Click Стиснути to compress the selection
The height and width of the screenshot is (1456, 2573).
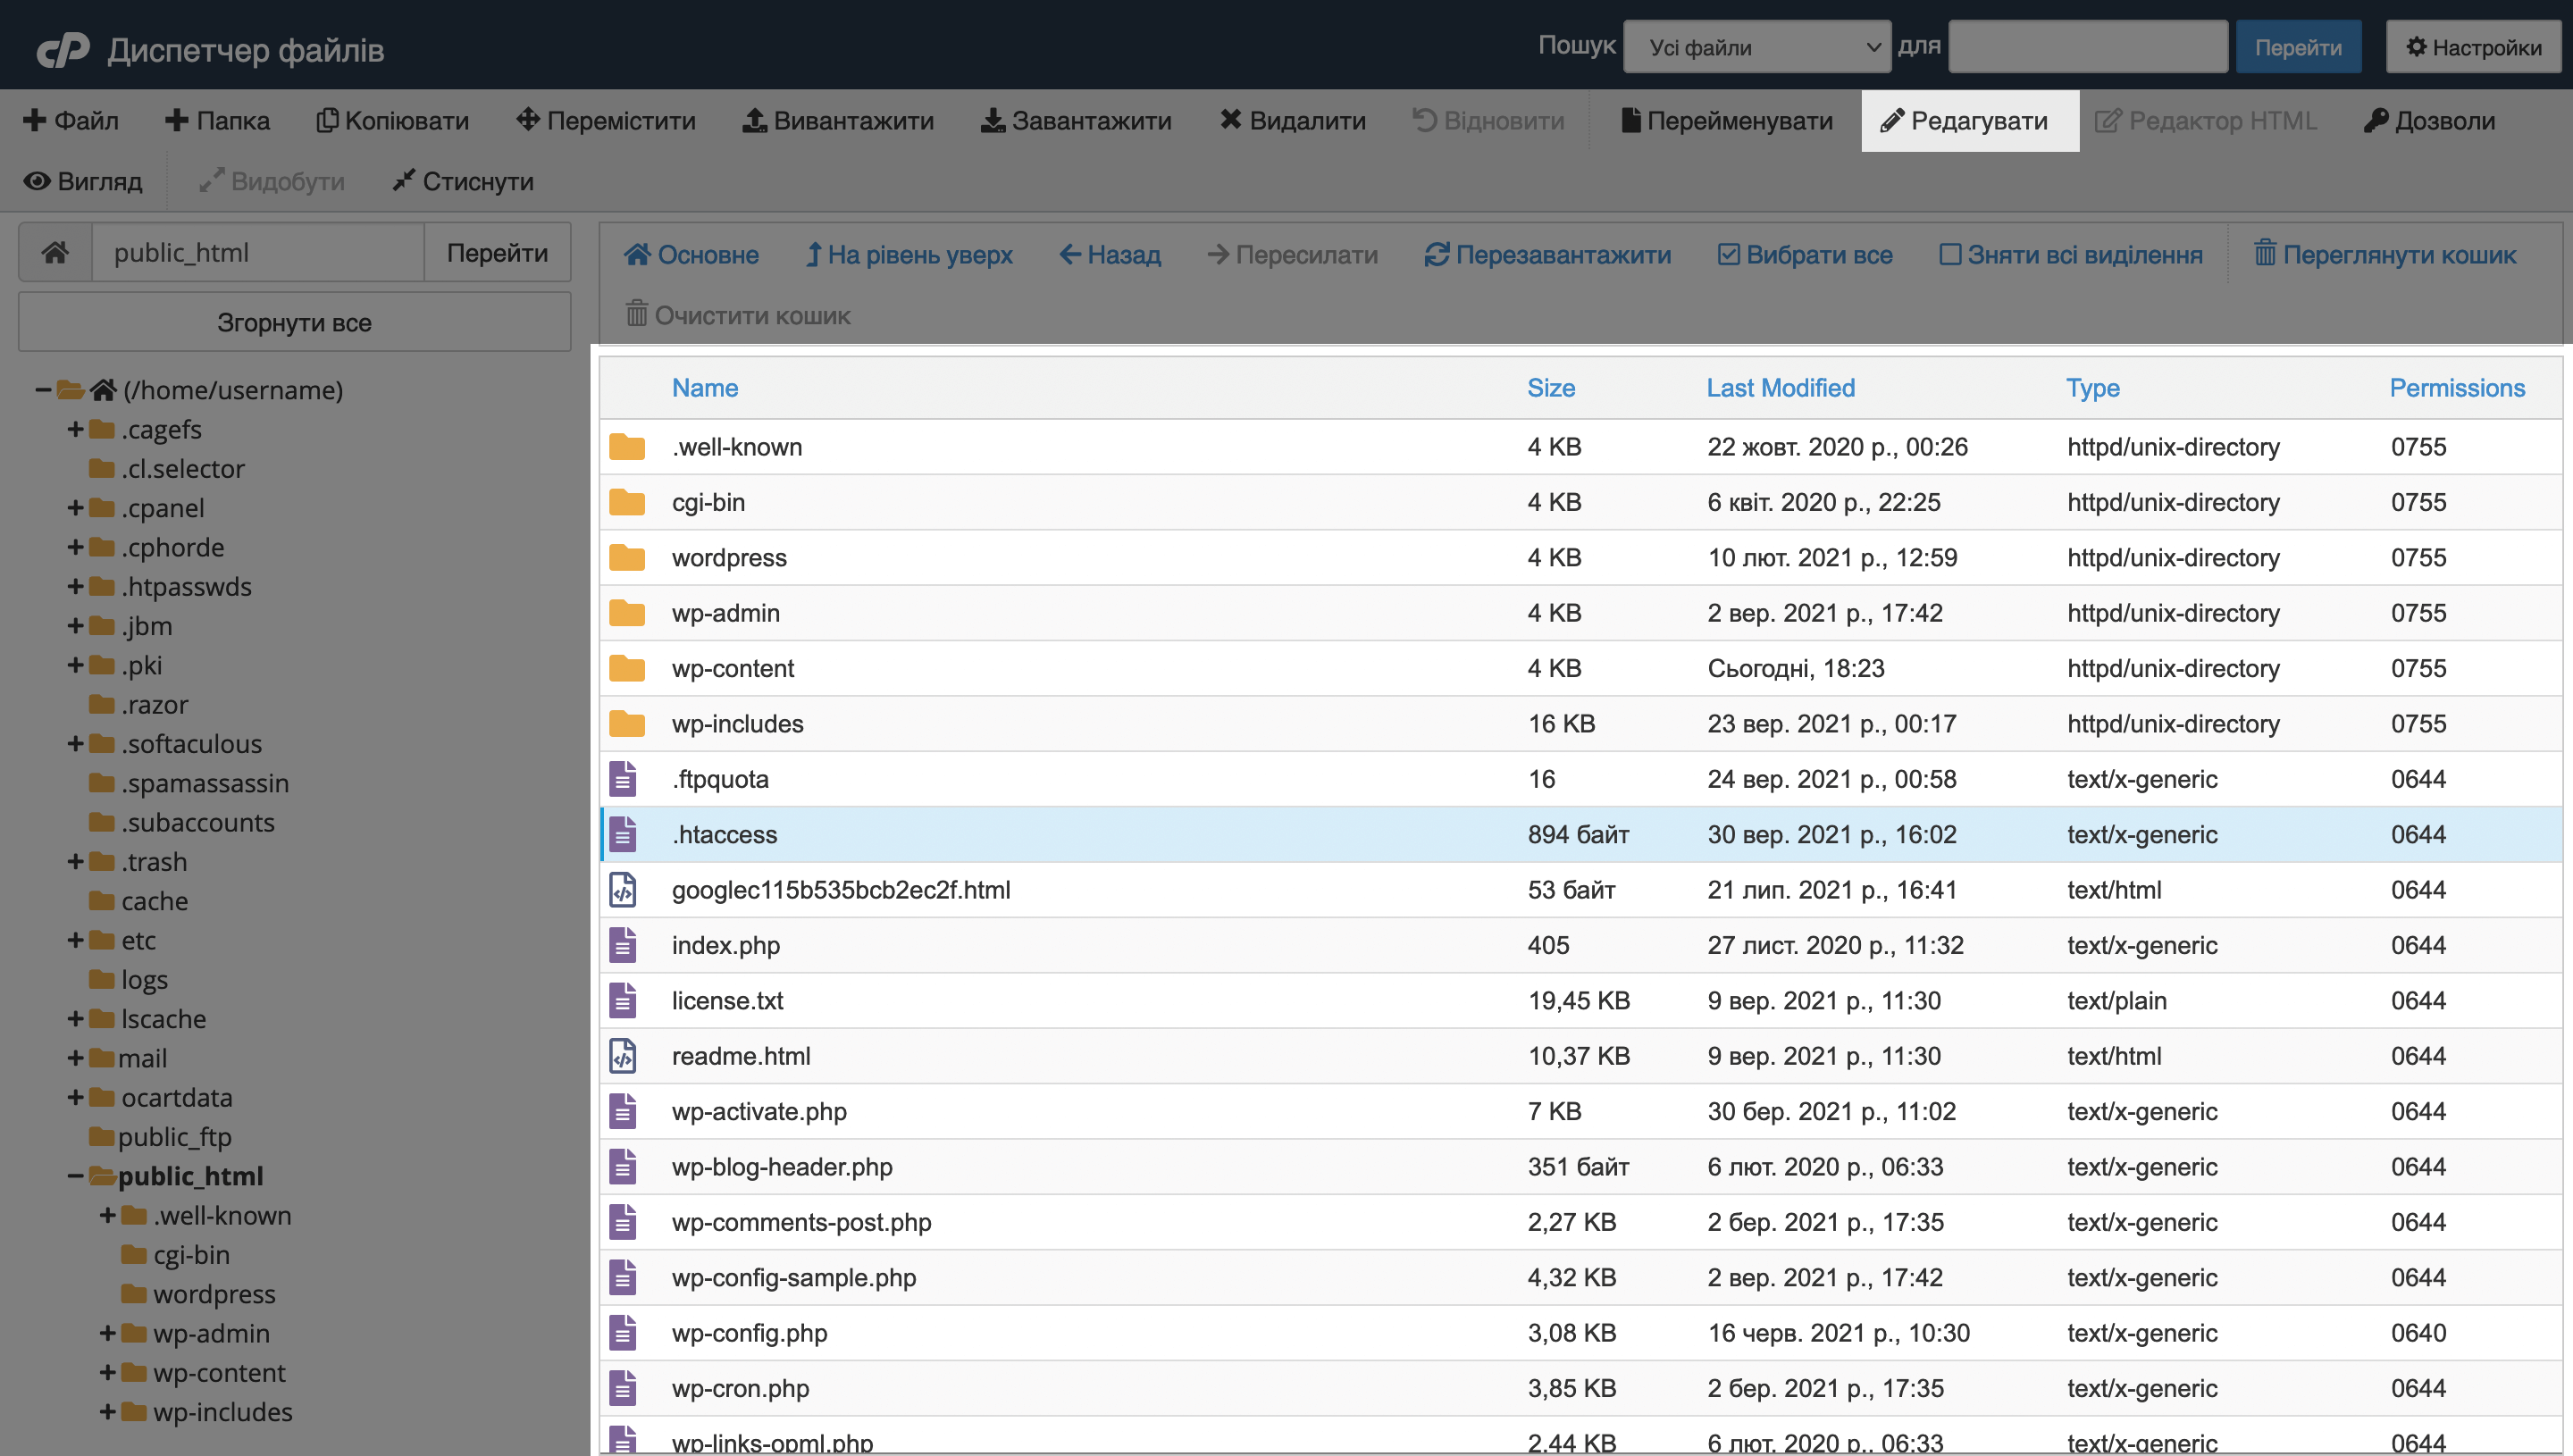click(463, 181)
